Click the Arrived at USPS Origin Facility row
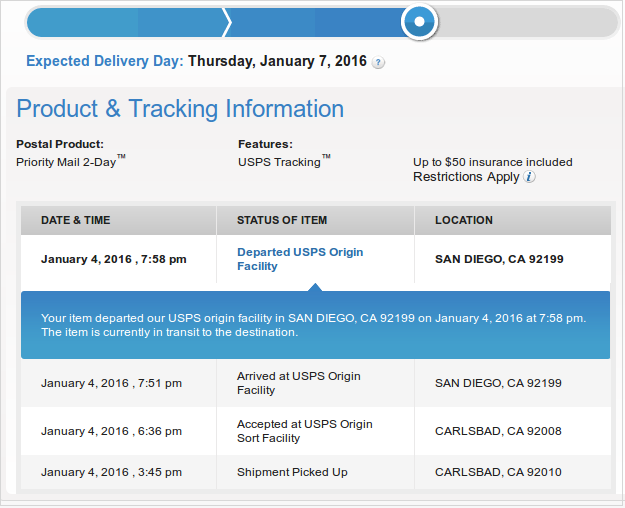Screen dimensions: 625x508 [298, 383]
